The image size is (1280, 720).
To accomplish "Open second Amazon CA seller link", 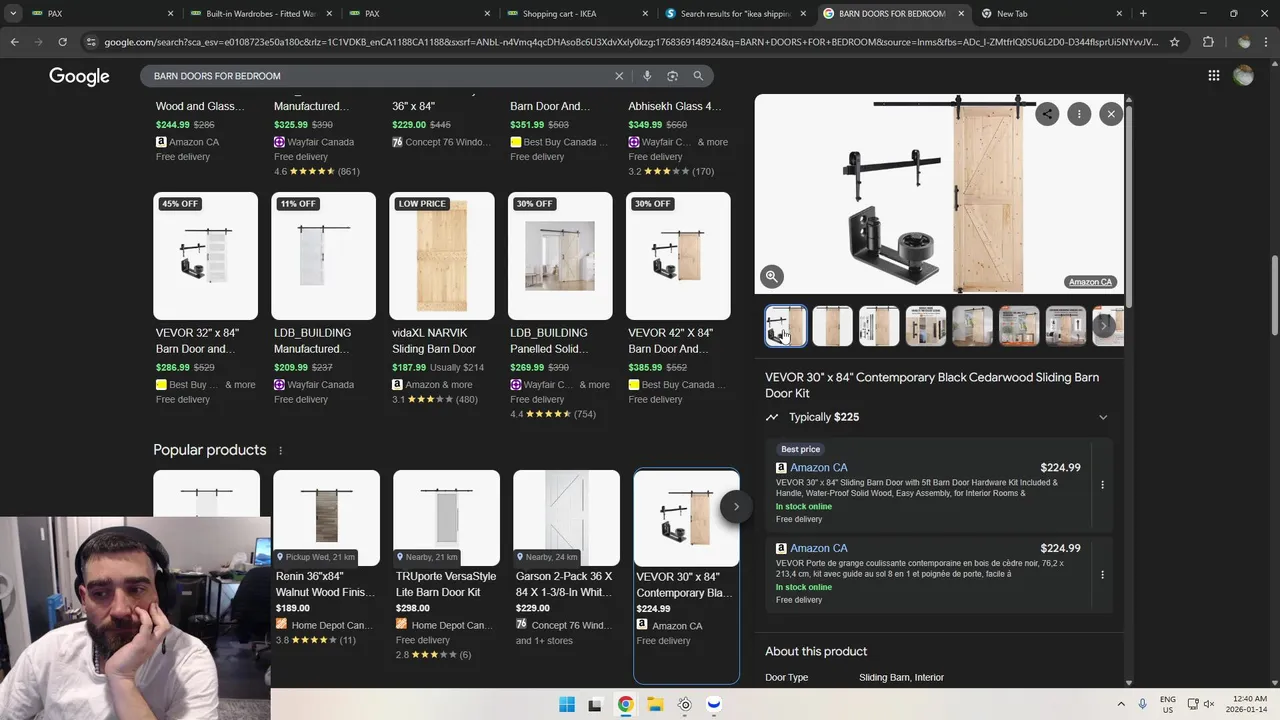I will [819, 548].
